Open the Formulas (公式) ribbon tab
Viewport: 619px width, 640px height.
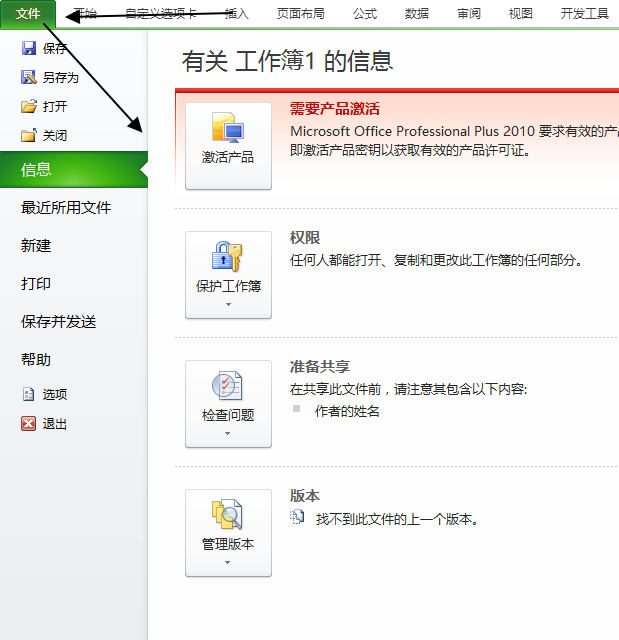(x=365, y=14)
